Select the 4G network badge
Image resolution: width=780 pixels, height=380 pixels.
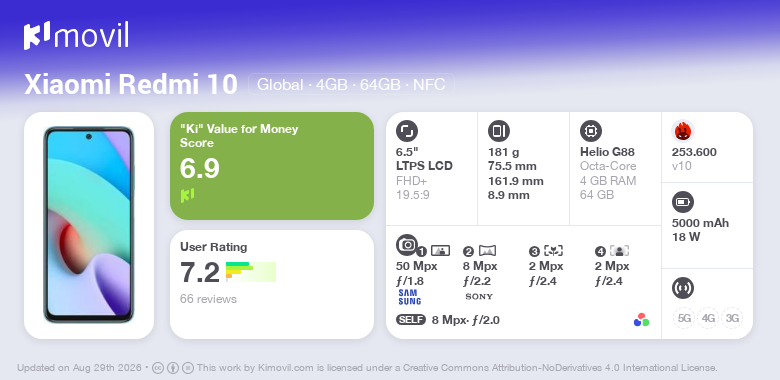point(708,318)
